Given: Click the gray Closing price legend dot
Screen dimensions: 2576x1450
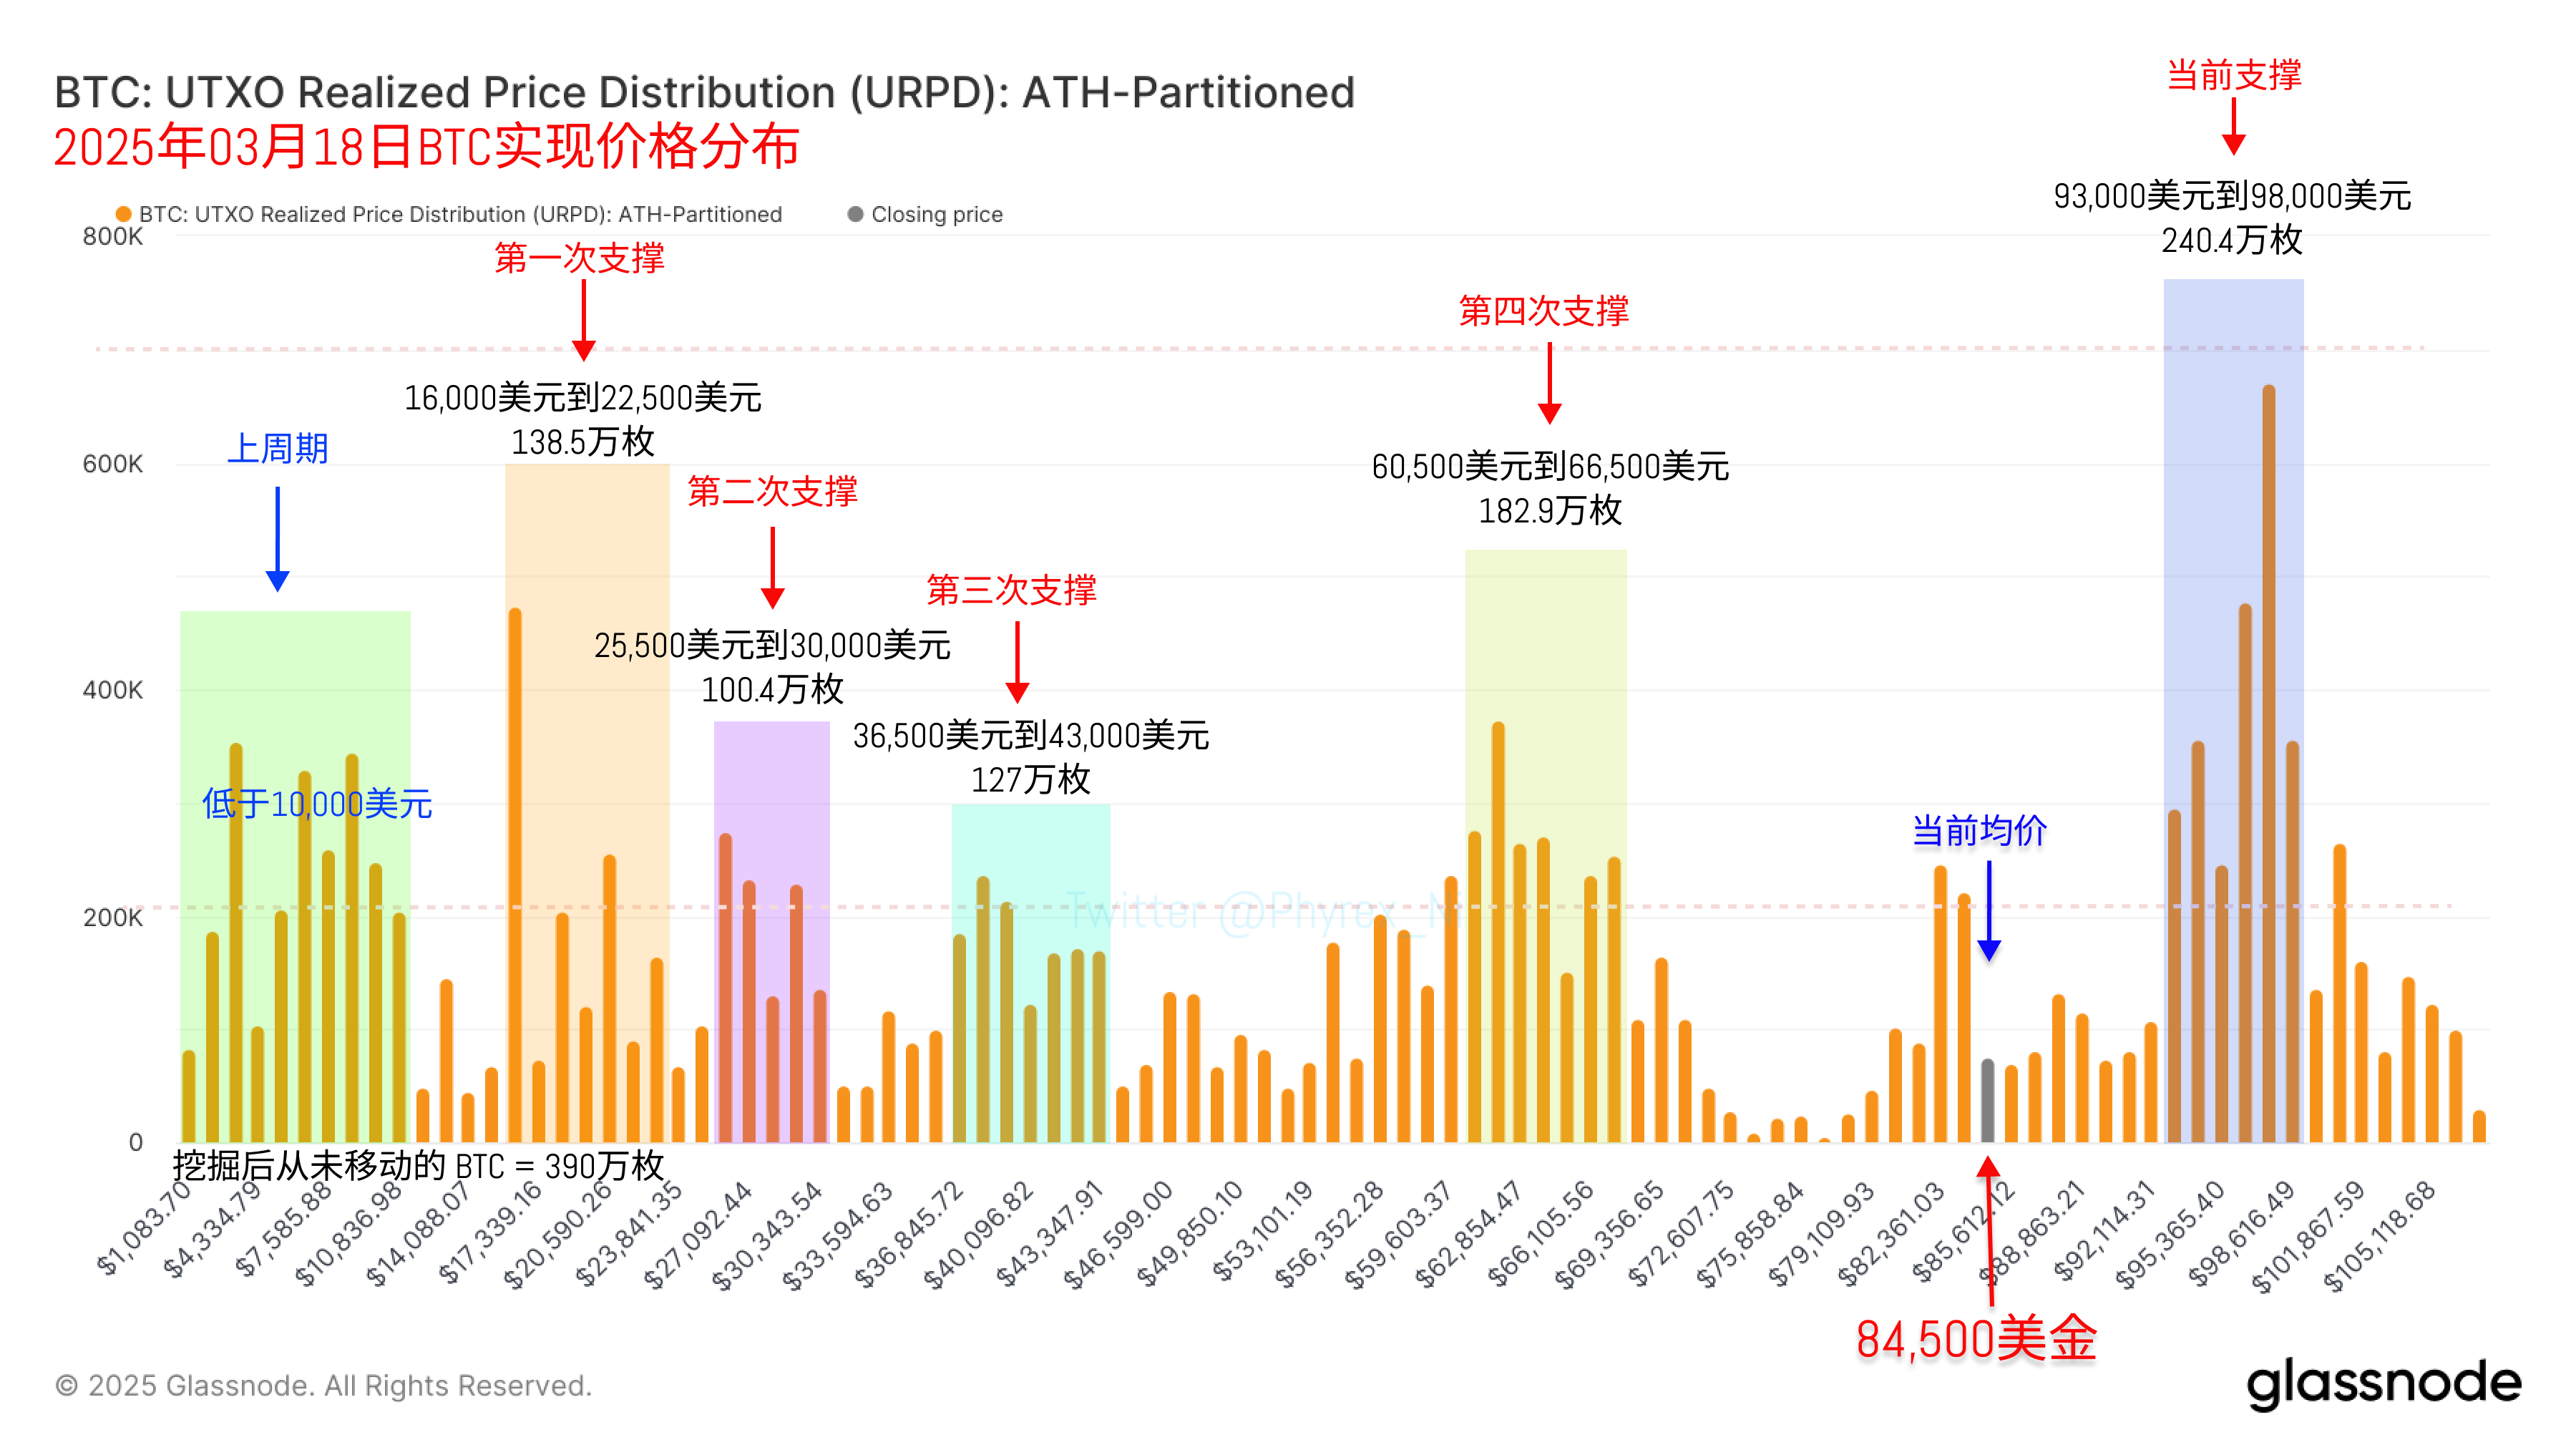Looking at the screenshot, I should click(855, 214).
